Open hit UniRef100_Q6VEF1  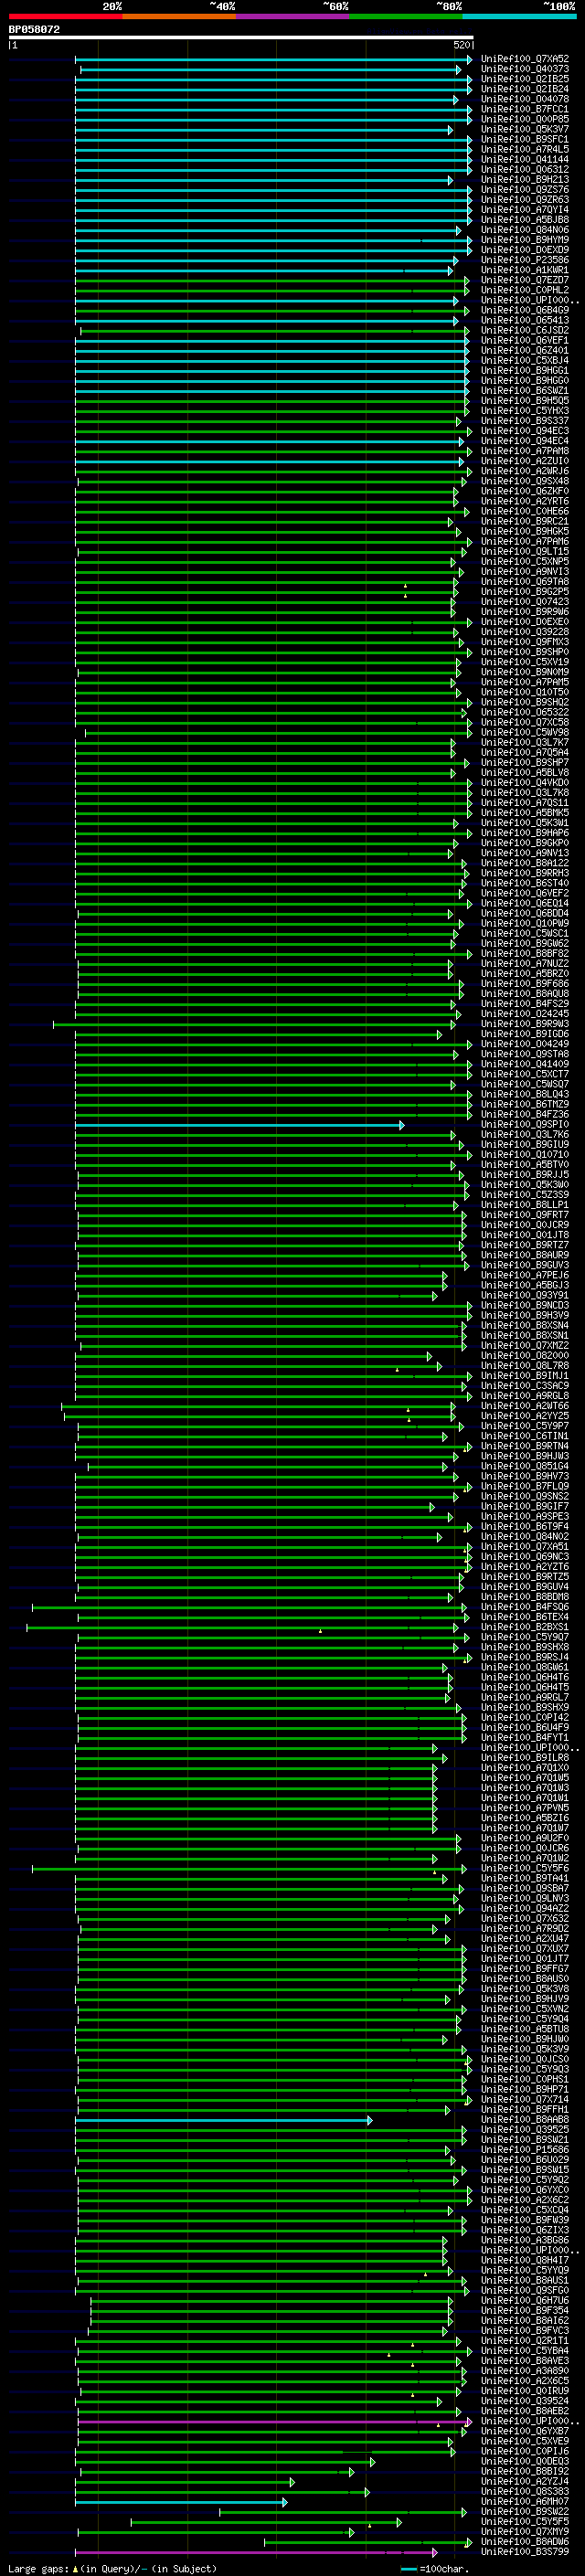pyautogui.click(x=525, y=340)
